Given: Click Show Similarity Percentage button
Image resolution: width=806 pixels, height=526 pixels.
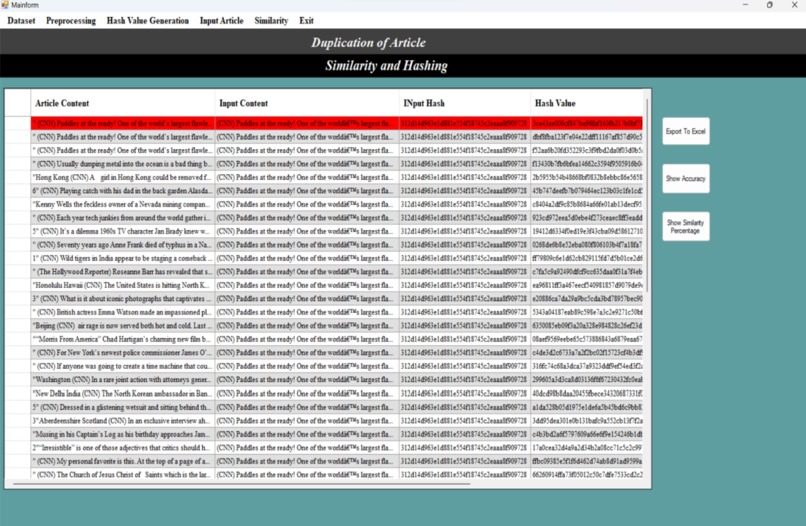Looking at the screenshot, I should 686,226.
